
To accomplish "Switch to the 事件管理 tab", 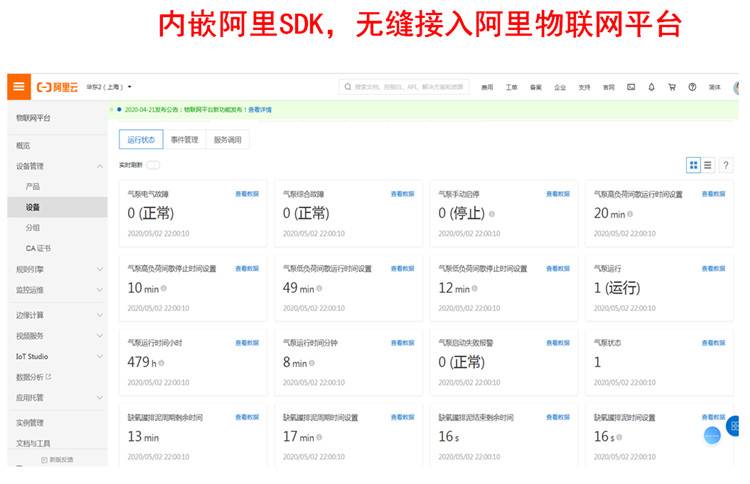I will 185,140.
